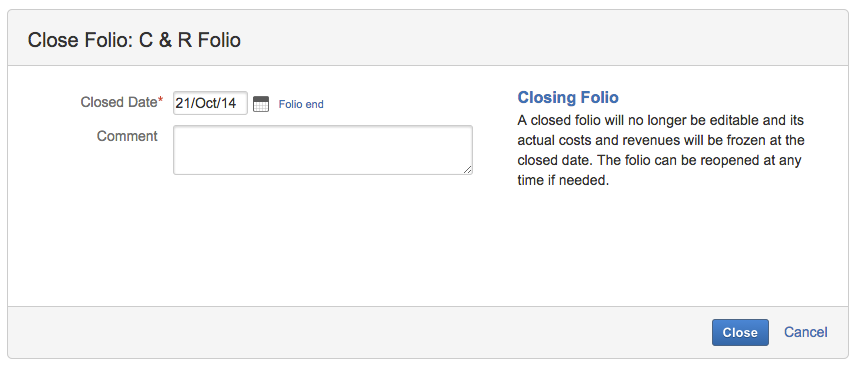The image size is (858, 372).
Task: Cancel the close folio dialog
Action: click(x=805, y=332)
